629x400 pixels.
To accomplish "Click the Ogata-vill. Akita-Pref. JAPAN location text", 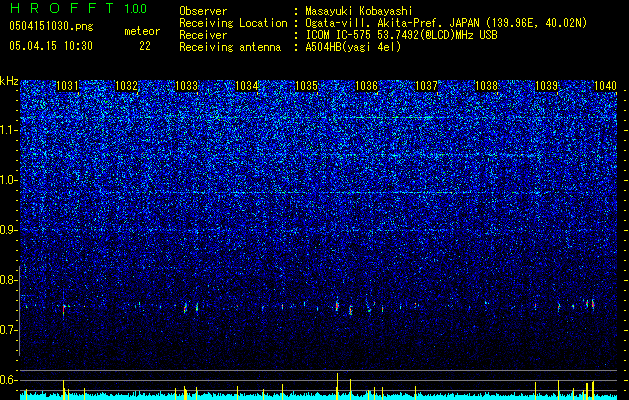I will 446,23.
